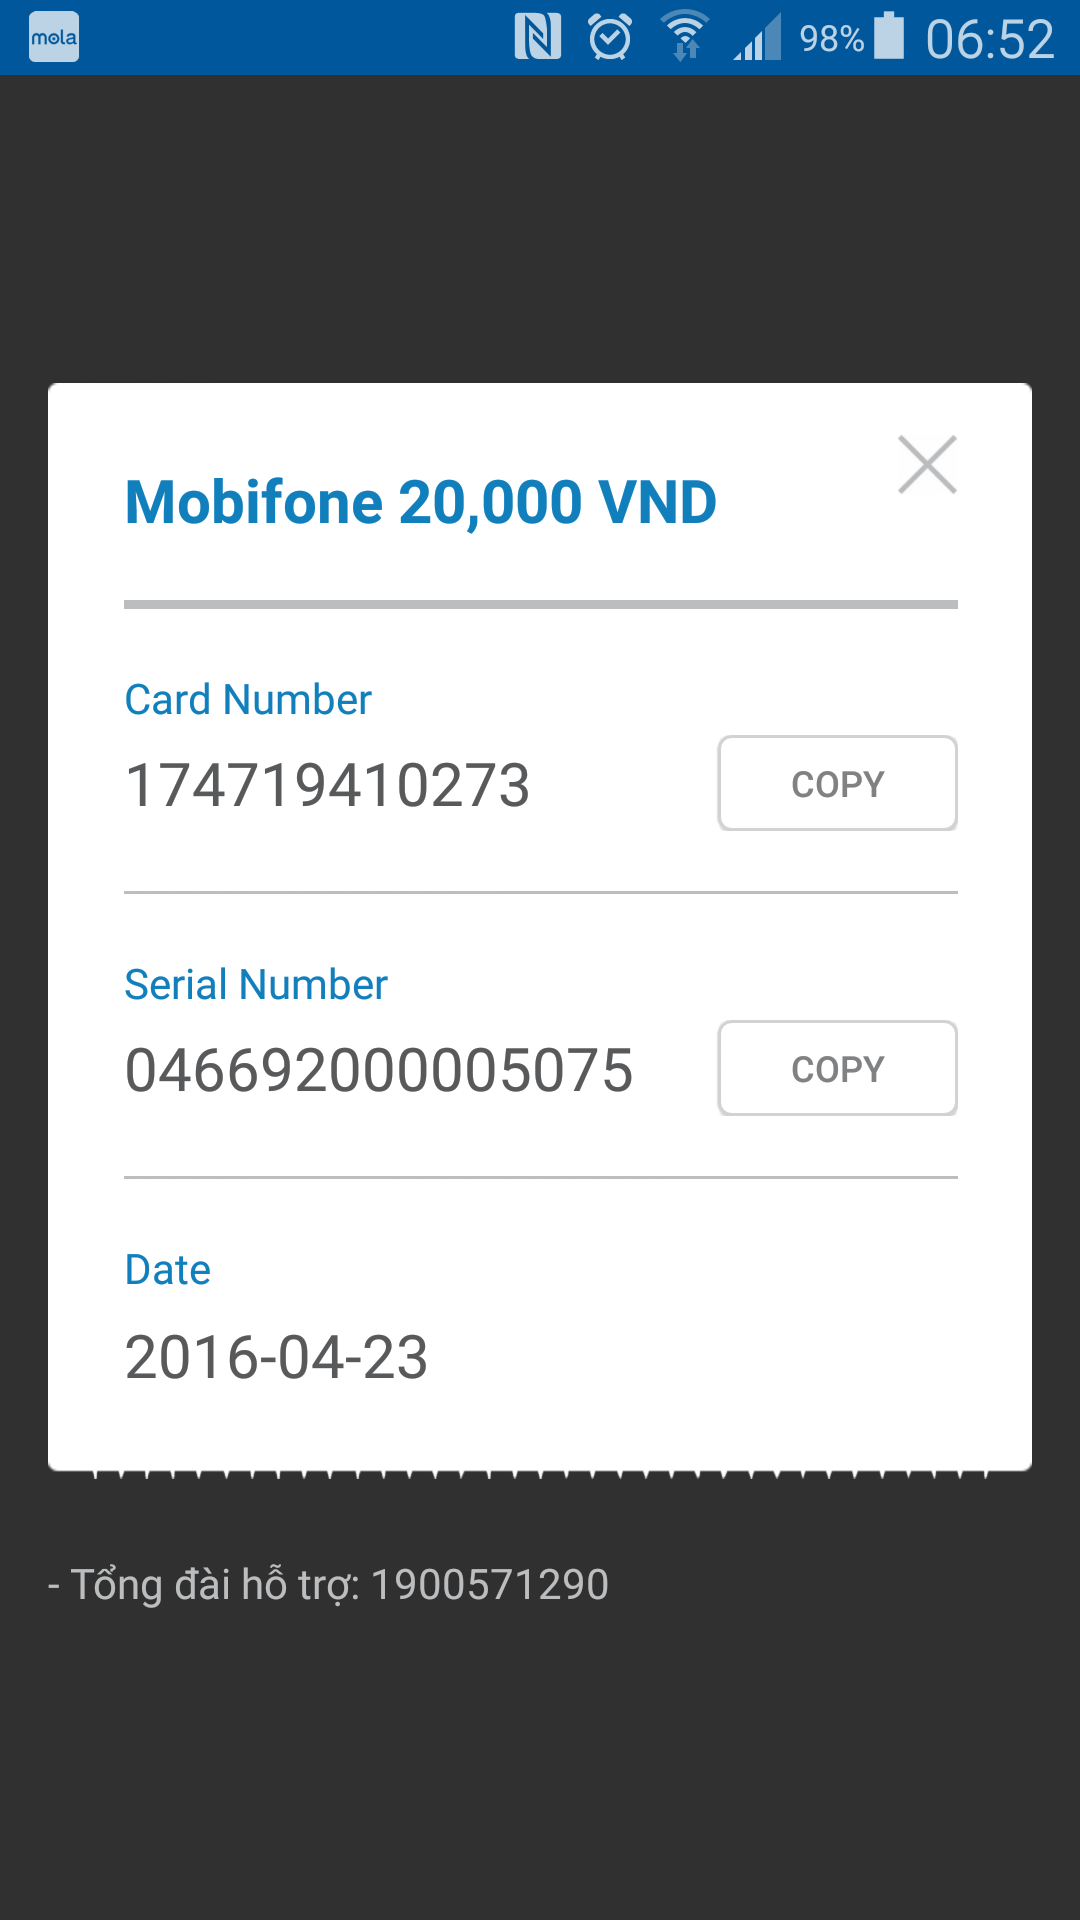This screenshot has width=1080, height=1920.
Task: Select card number 174719410273 text
Action: pyautogui.click(x=327, y=786)
